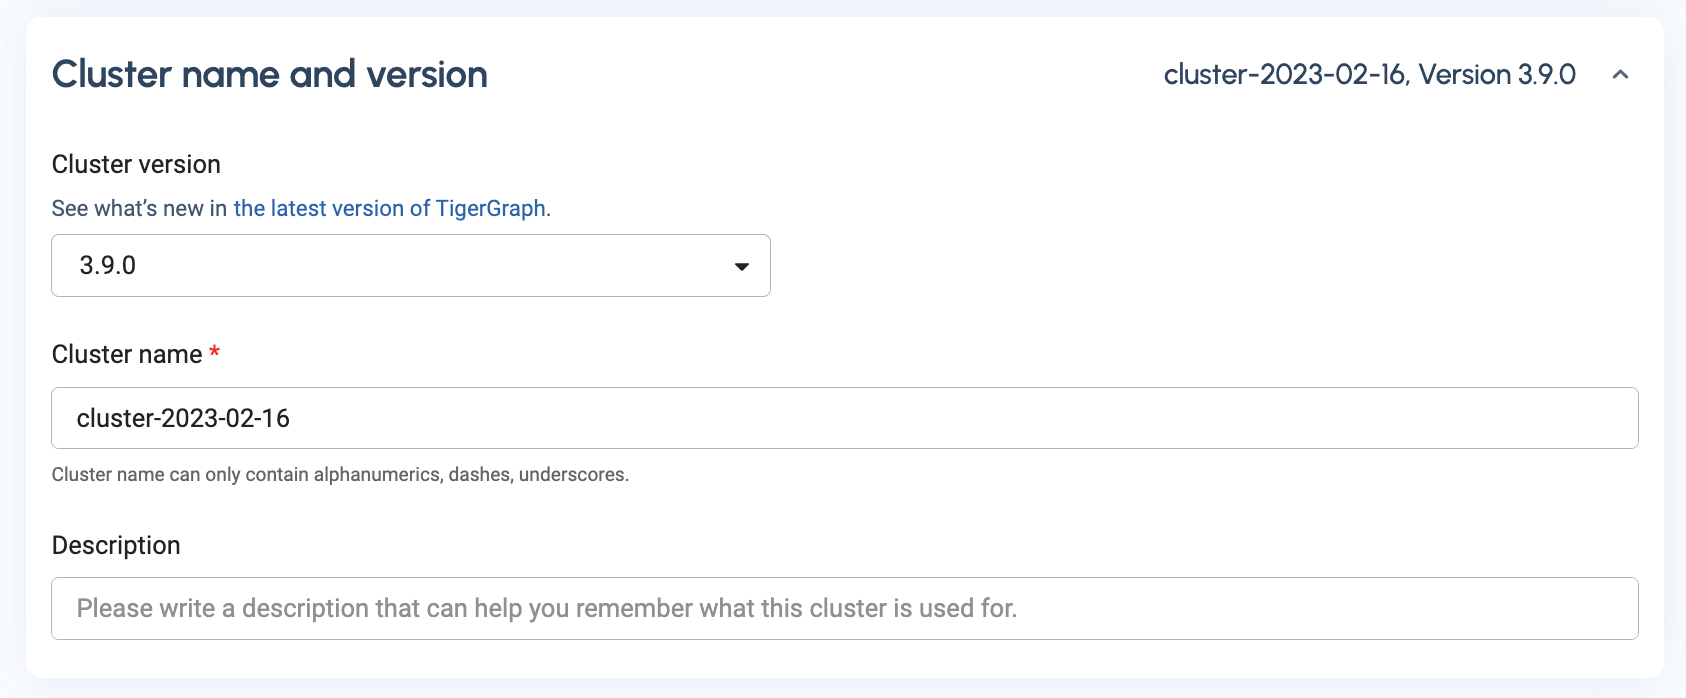Click the Cluster version label
The image size is (1686, 698).
pos(136,164)
